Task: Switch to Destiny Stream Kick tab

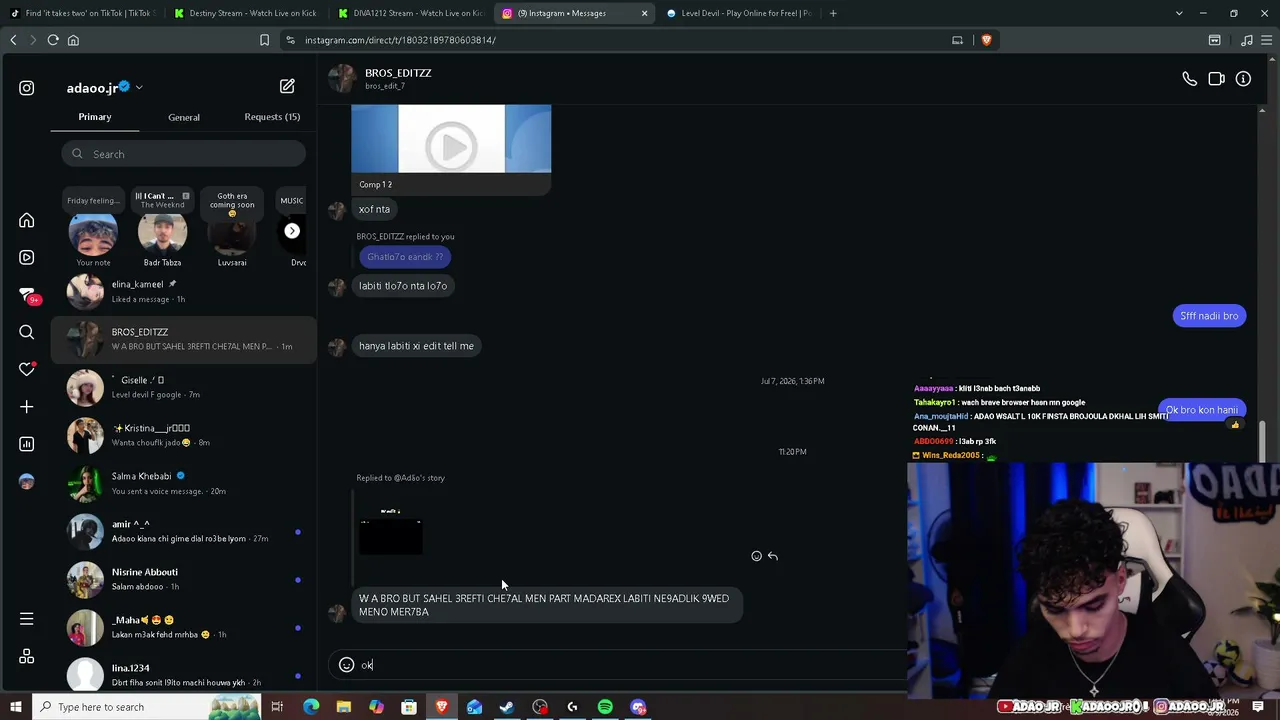Action: (245, 13)
